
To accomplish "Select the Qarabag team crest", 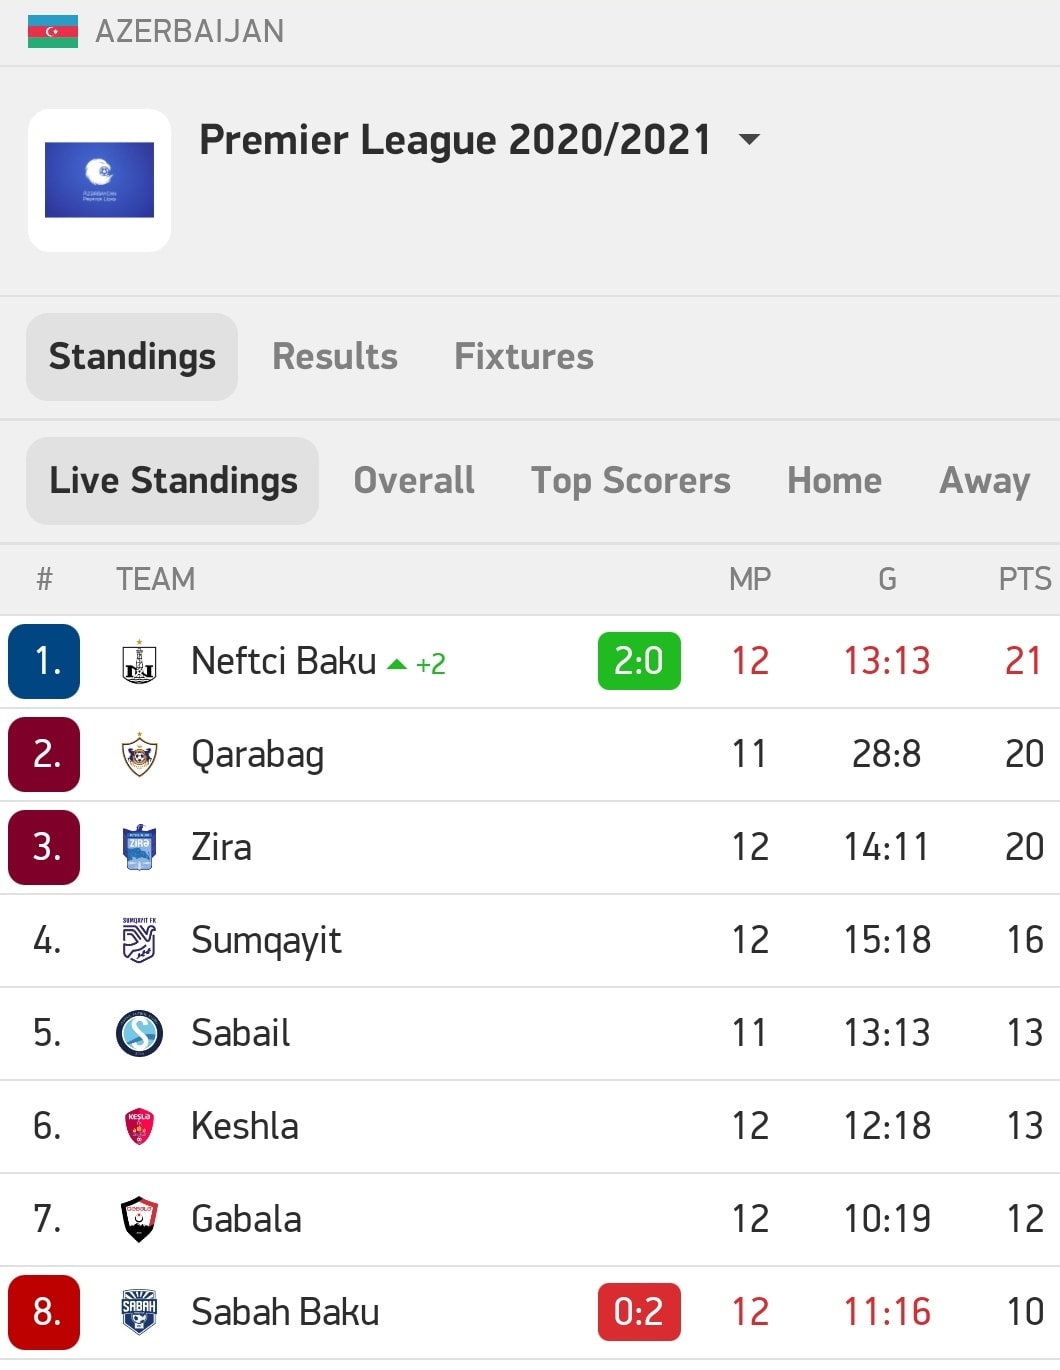I will click(x=139, y=754).
